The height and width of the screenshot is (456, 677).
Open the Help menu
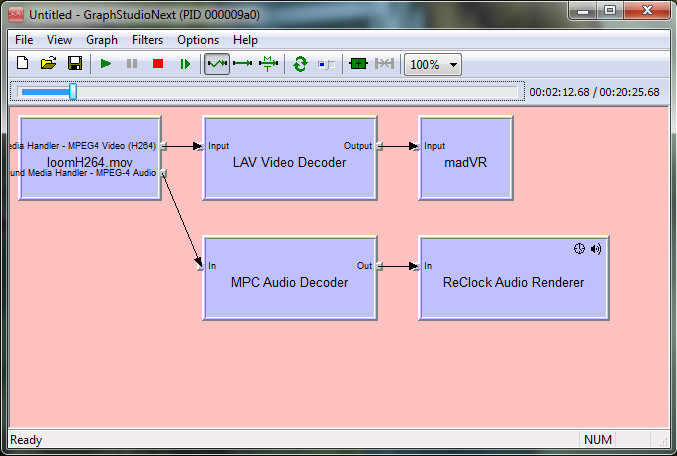245,40
